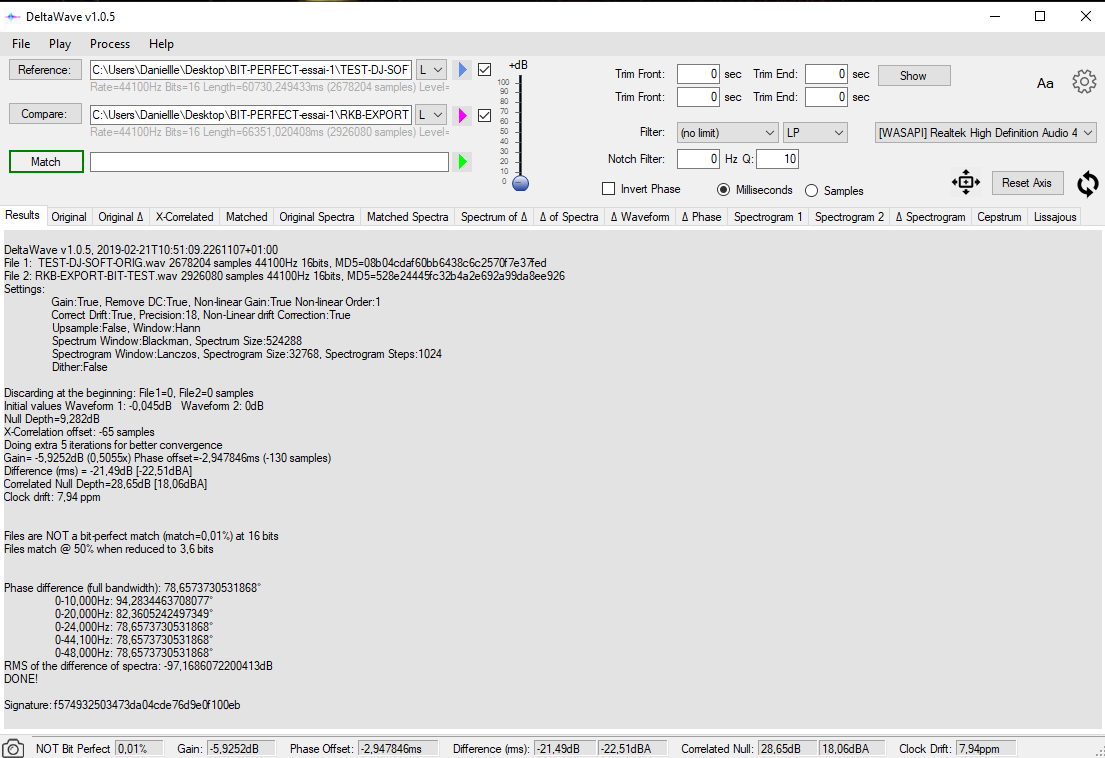The height and width of the screenshot is (758, 1105).
Task: Click the Show button
Action: coord(913,75)
